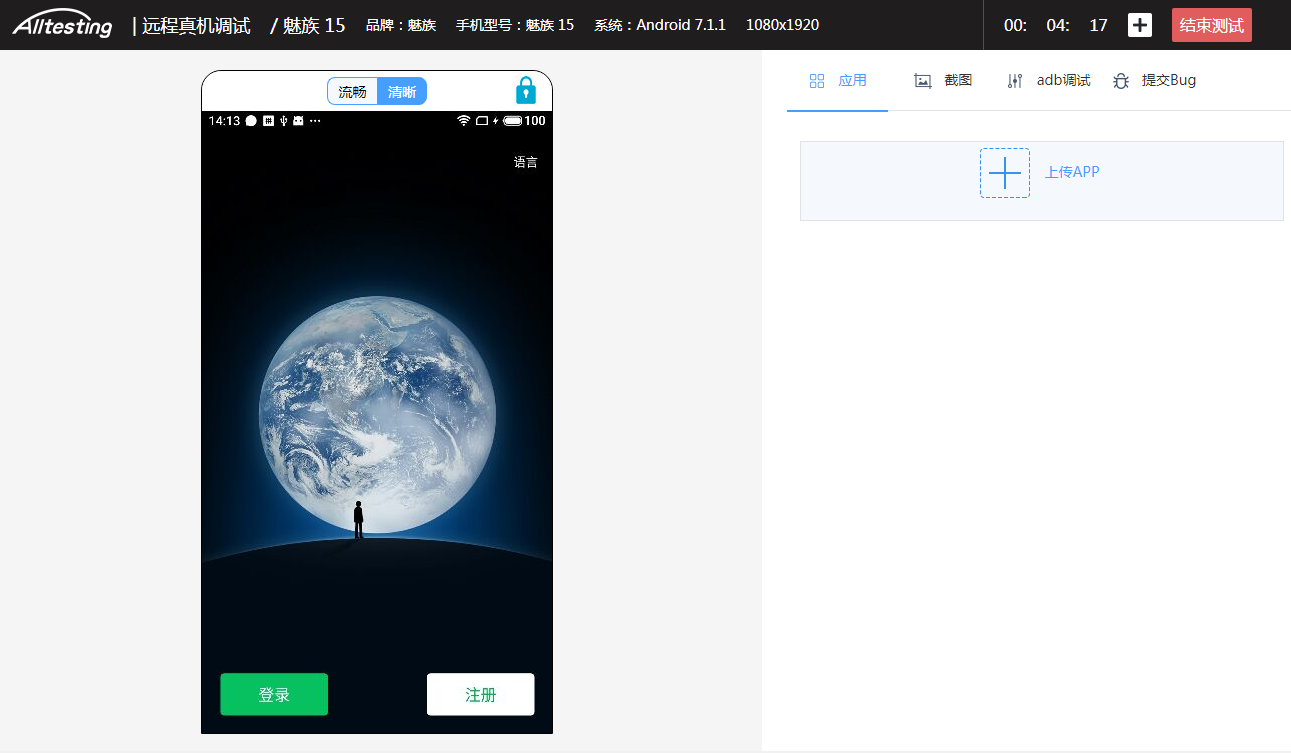
Task: Click the 品牌：魅族 label
Action: (x=401, y=25)
